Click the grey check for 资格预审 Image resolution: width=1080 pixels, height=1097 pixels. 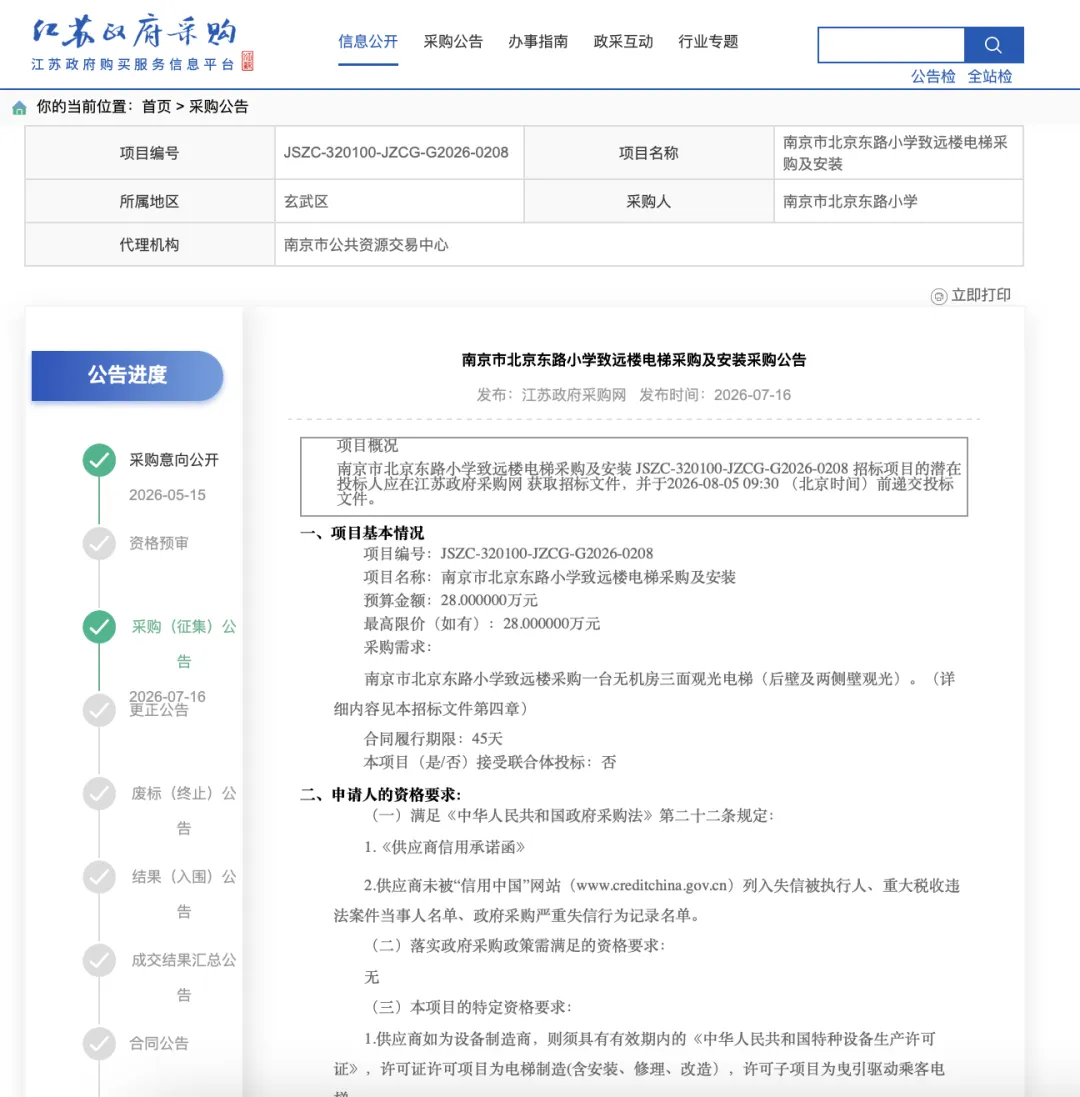click(x=99, y=544)
